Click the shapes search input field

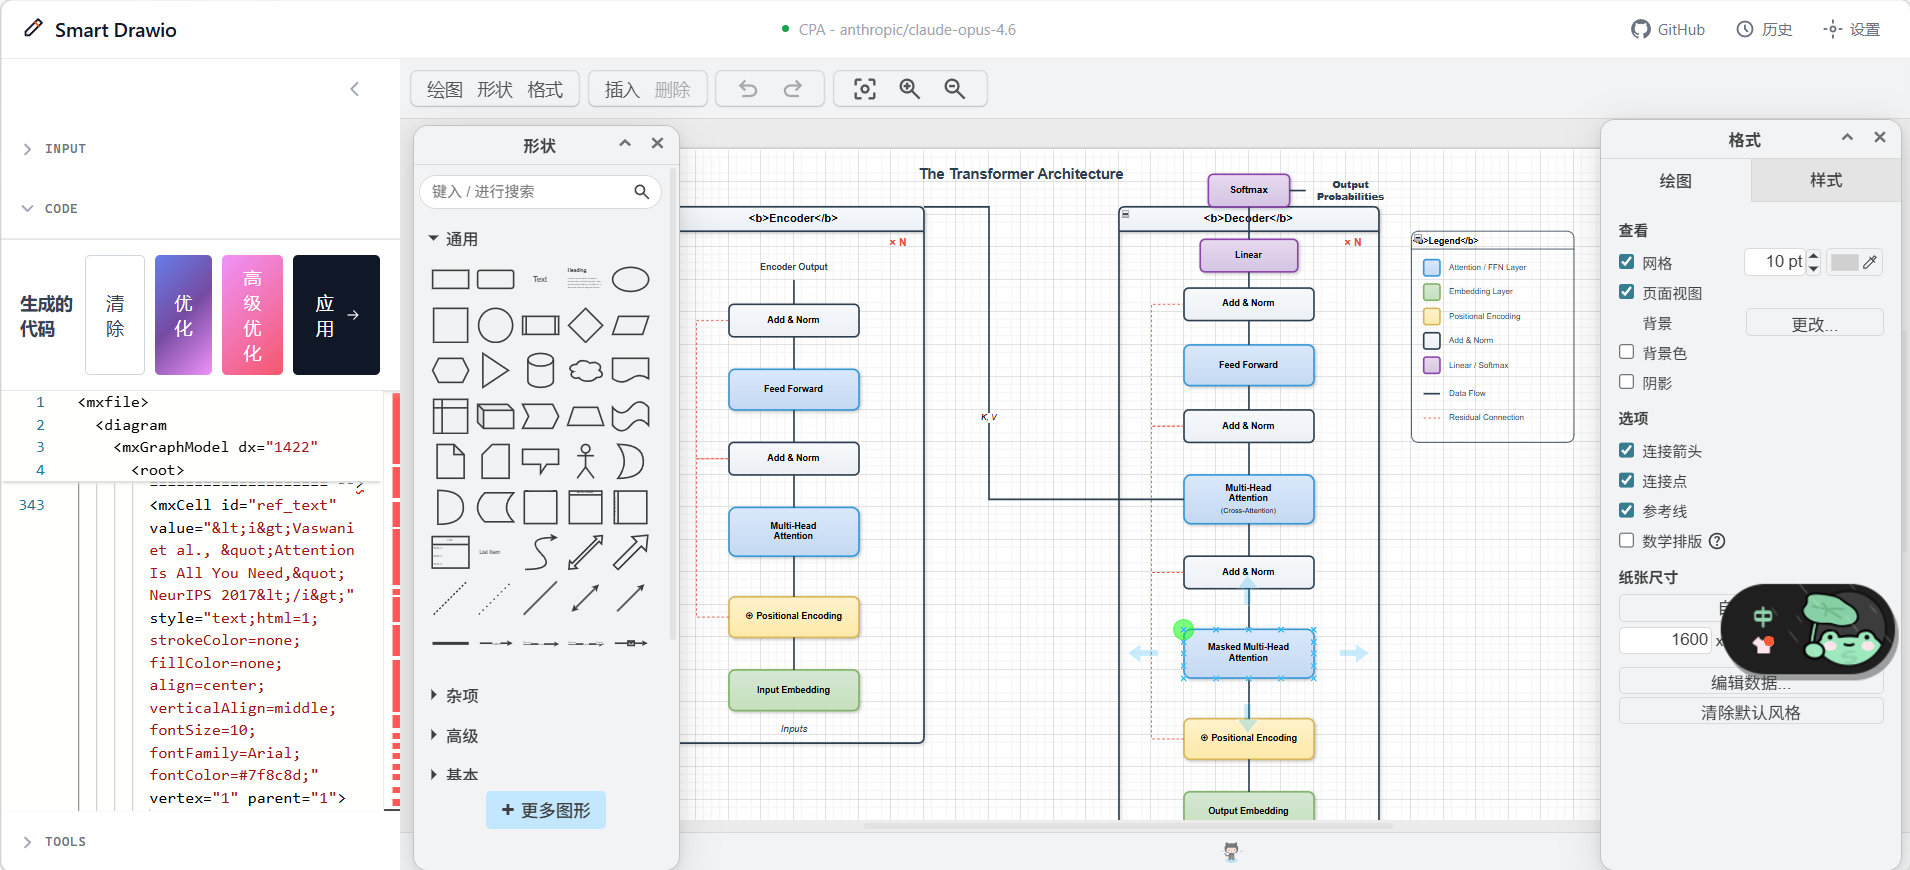tap(540, 192)
